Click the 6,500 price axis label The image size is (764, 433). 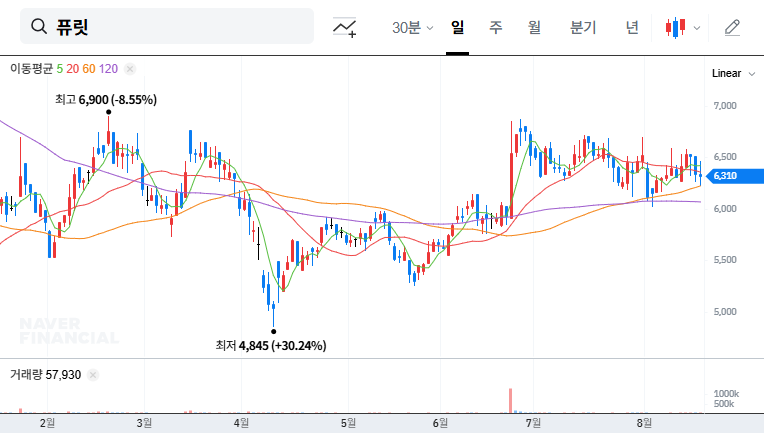pos(725,157)
